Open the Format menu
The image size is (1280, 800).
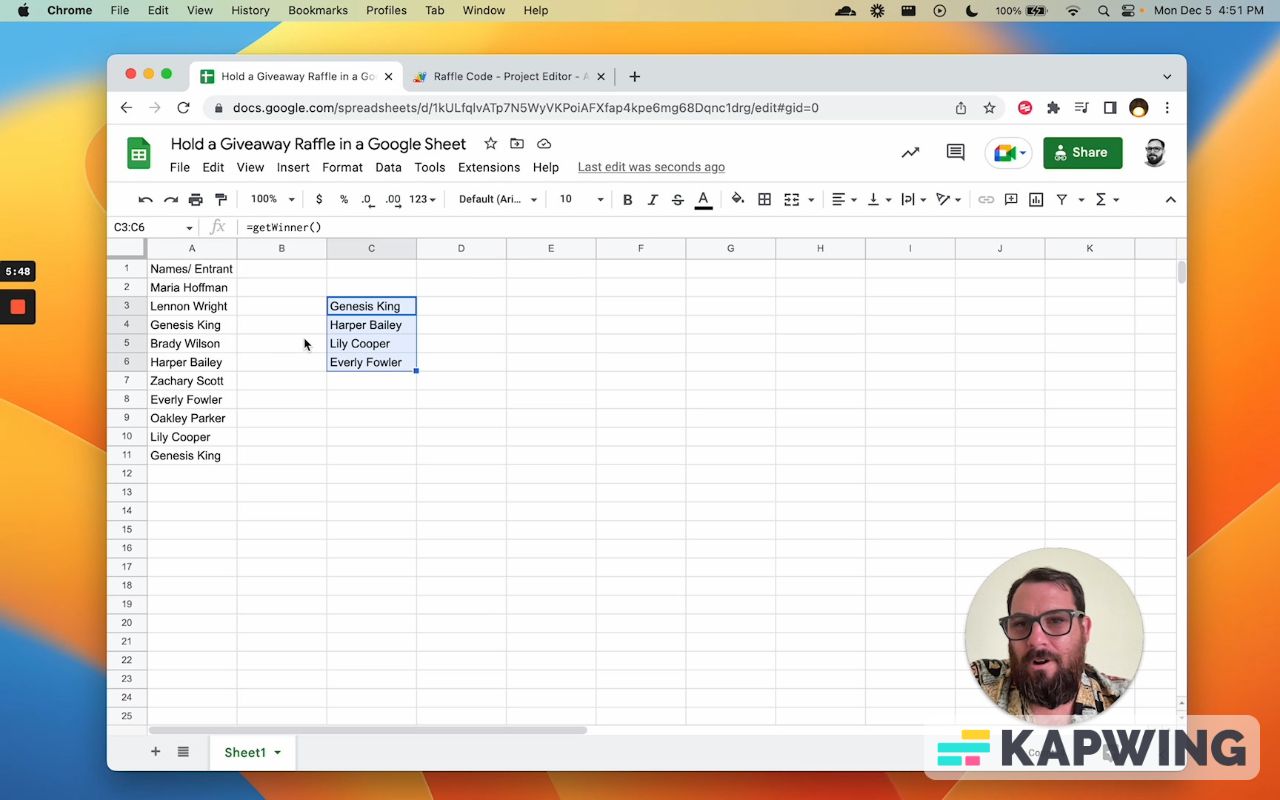[342, 167]
